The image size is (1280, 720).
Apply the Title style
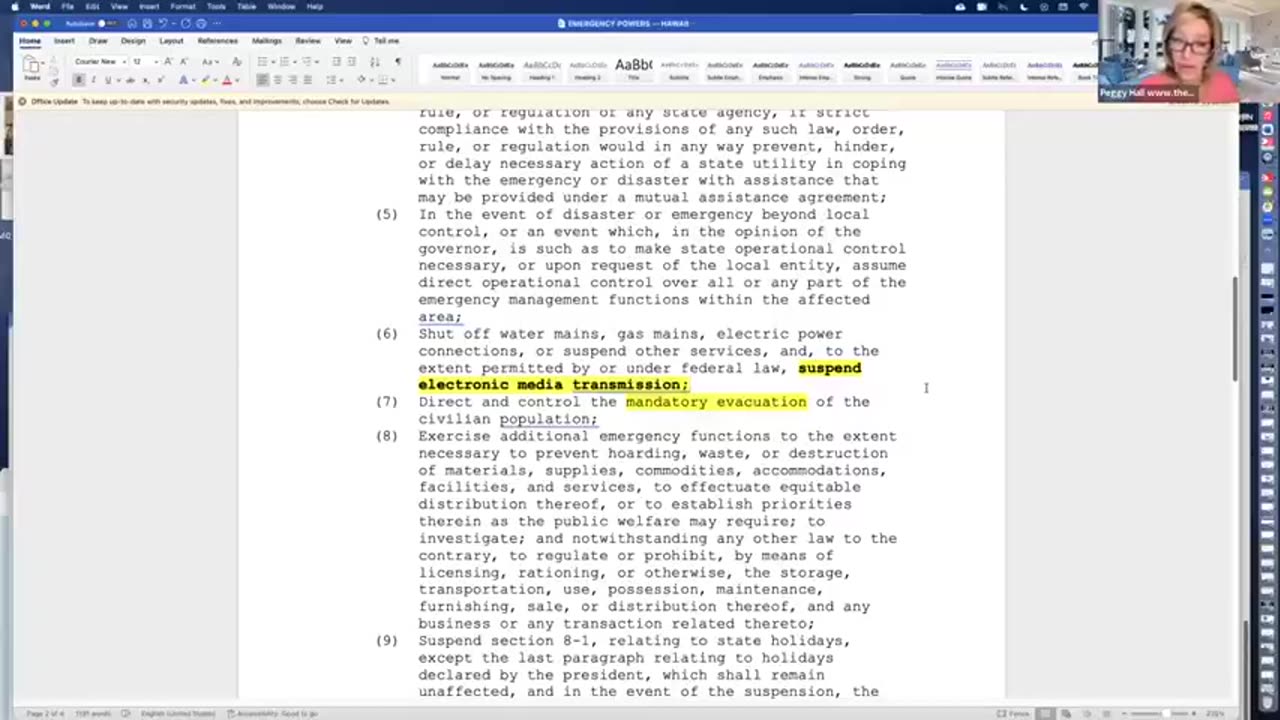pyautogui.click(x=633, y=68)
